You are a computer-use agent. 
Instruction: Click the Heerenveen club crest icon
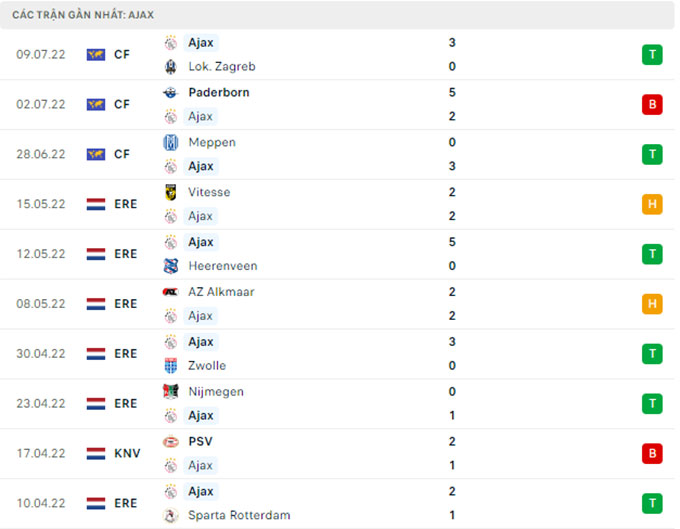click(x=170, y=266)
